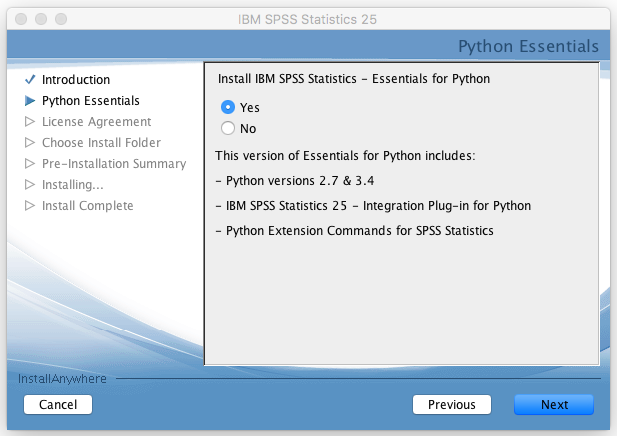Select the Choose Install Folder step label
617x436 pixels.
click(102, 142)
